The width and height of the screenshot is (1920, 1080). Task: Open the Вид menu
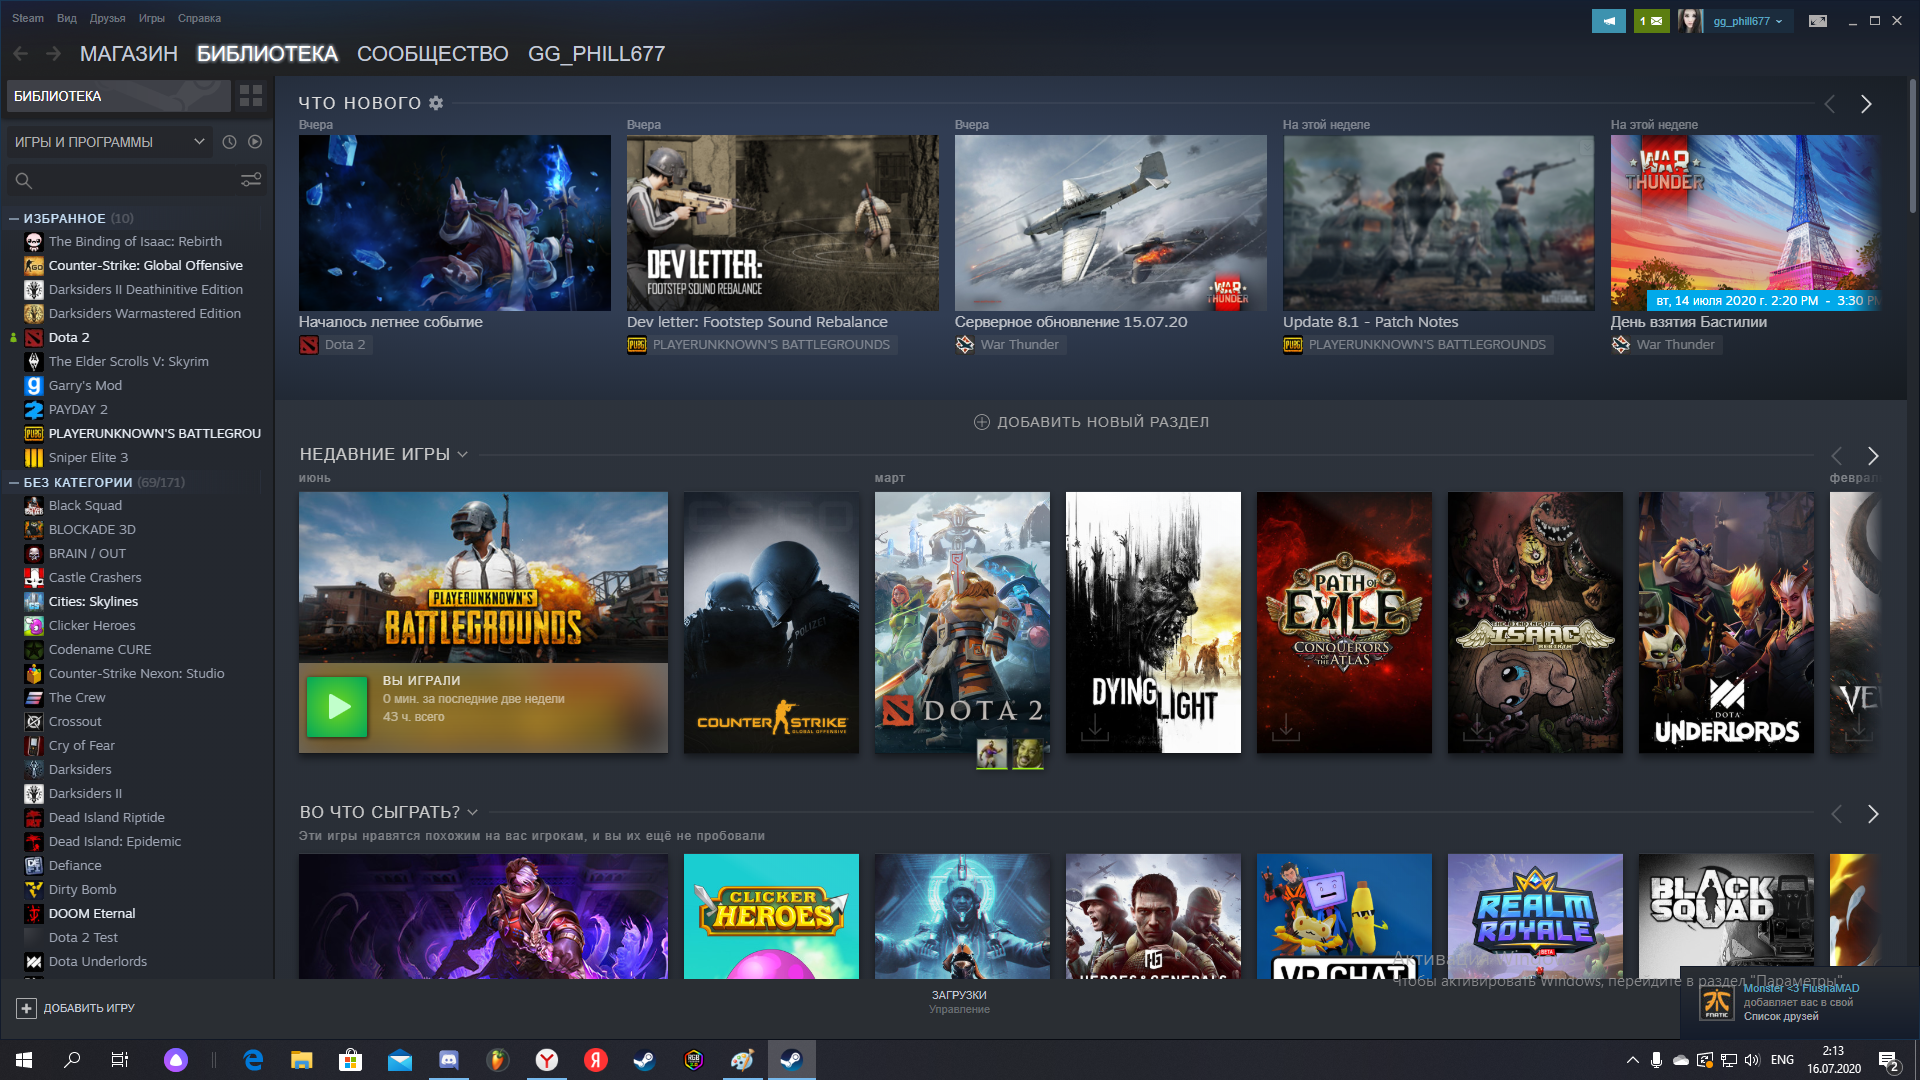pos(67,18)
